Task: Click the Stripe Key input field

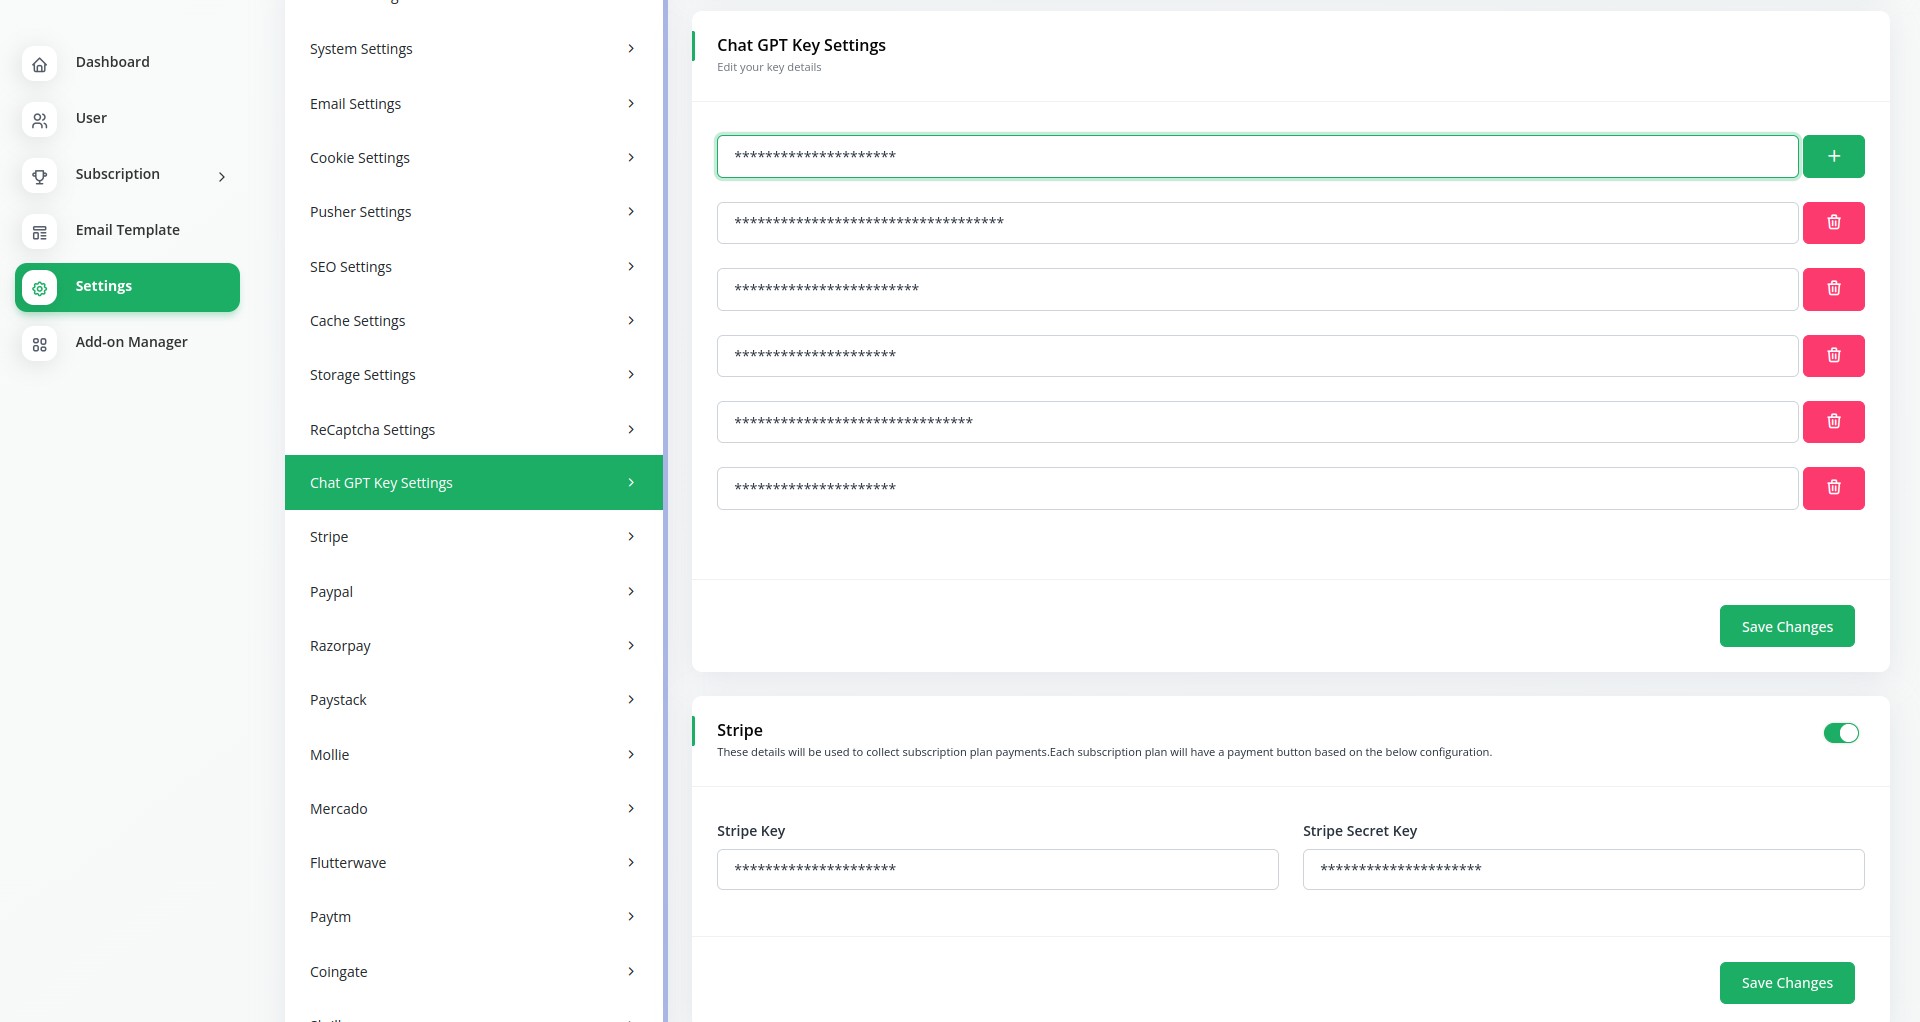Action: [997, 869]
